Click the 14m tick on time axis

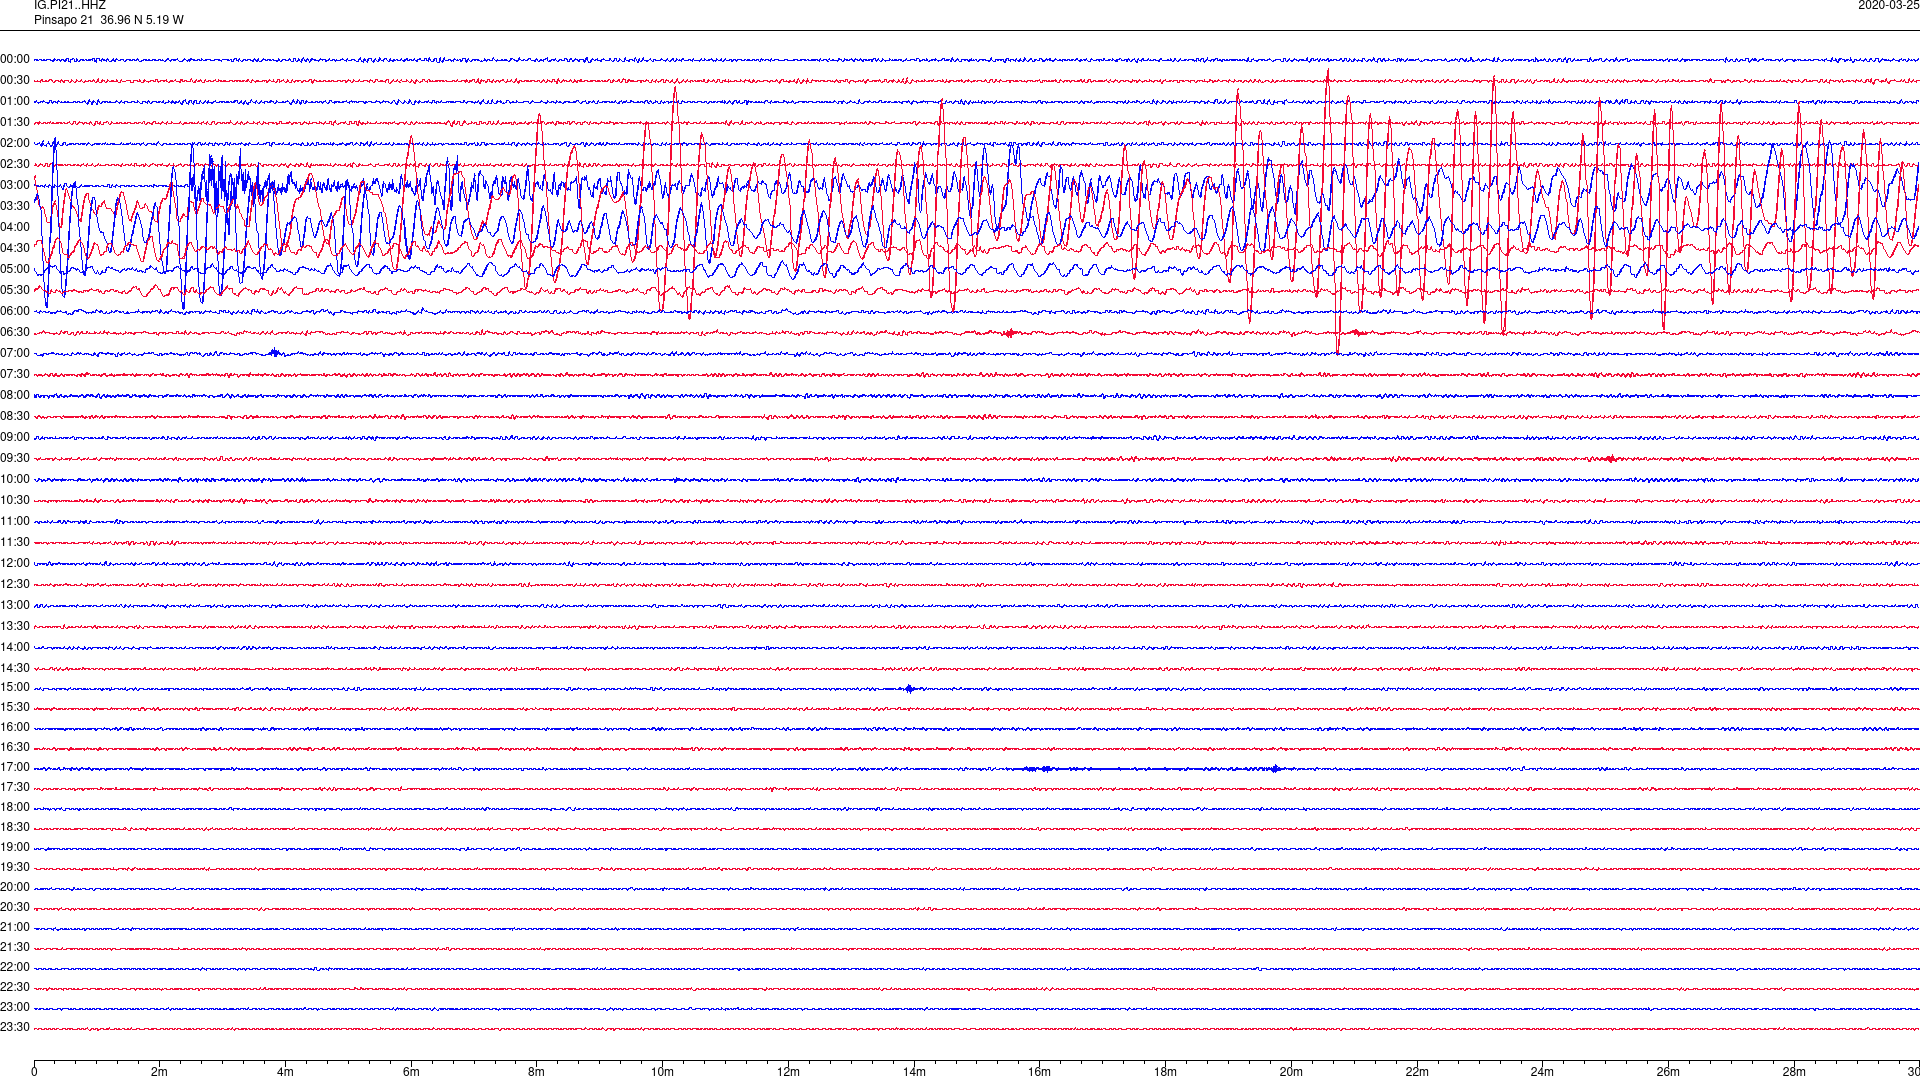[914, 1072]
